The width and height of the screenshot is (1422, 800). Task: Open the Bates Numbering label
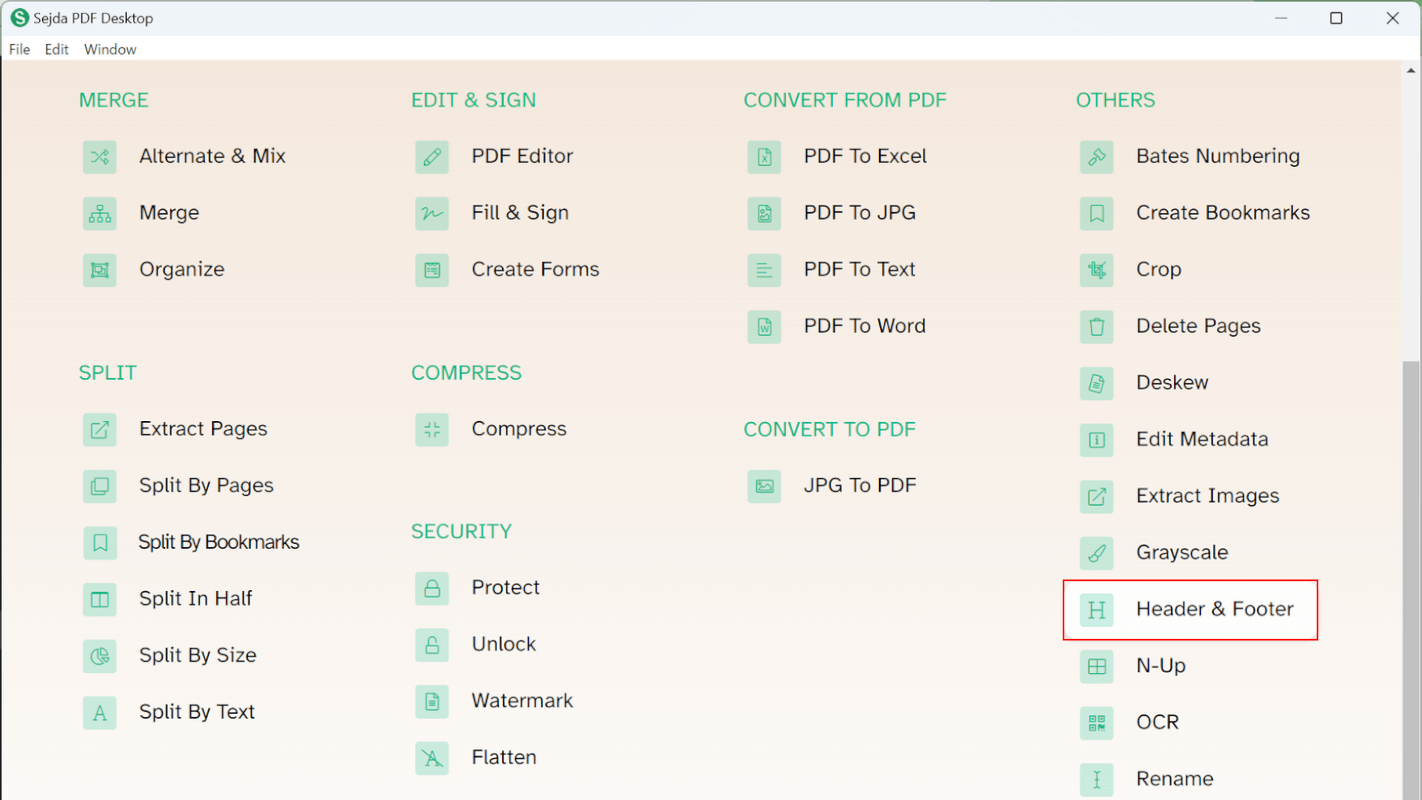click(1218, 156)
